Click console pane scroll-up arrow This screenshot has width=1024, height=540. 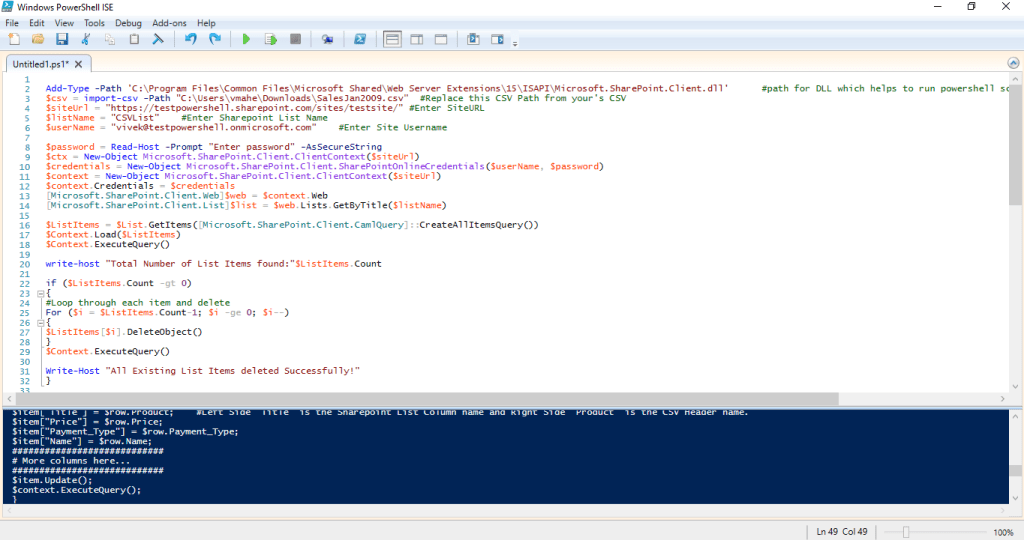pos(1015,417)
